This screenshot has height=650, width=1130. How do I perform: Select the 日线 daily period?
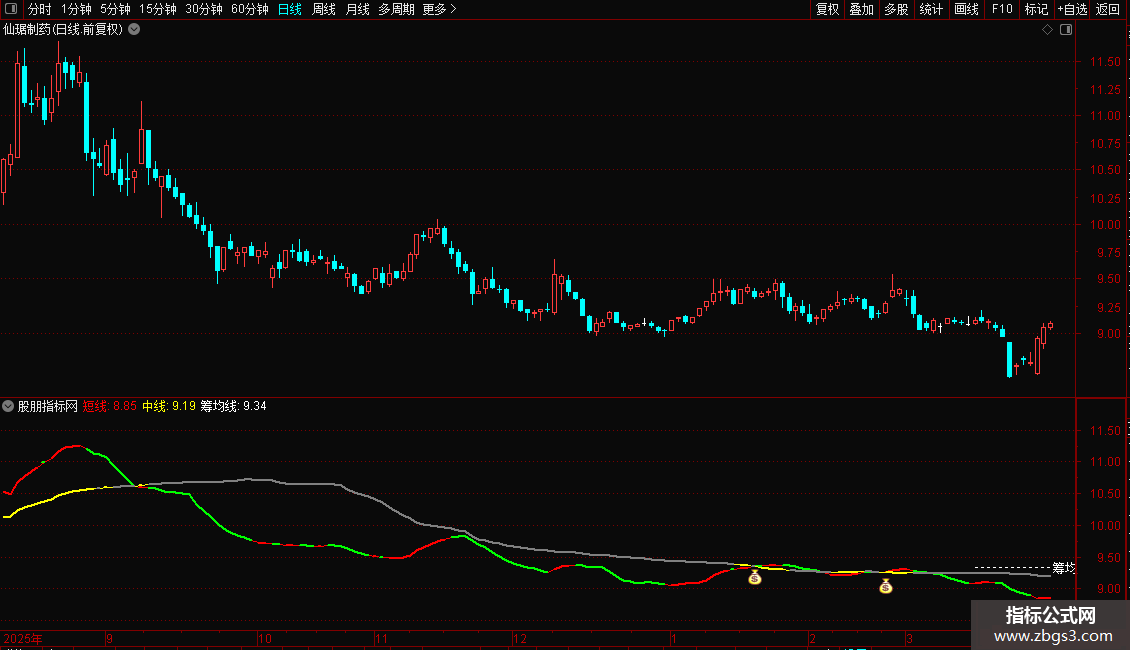pos(290,9)
